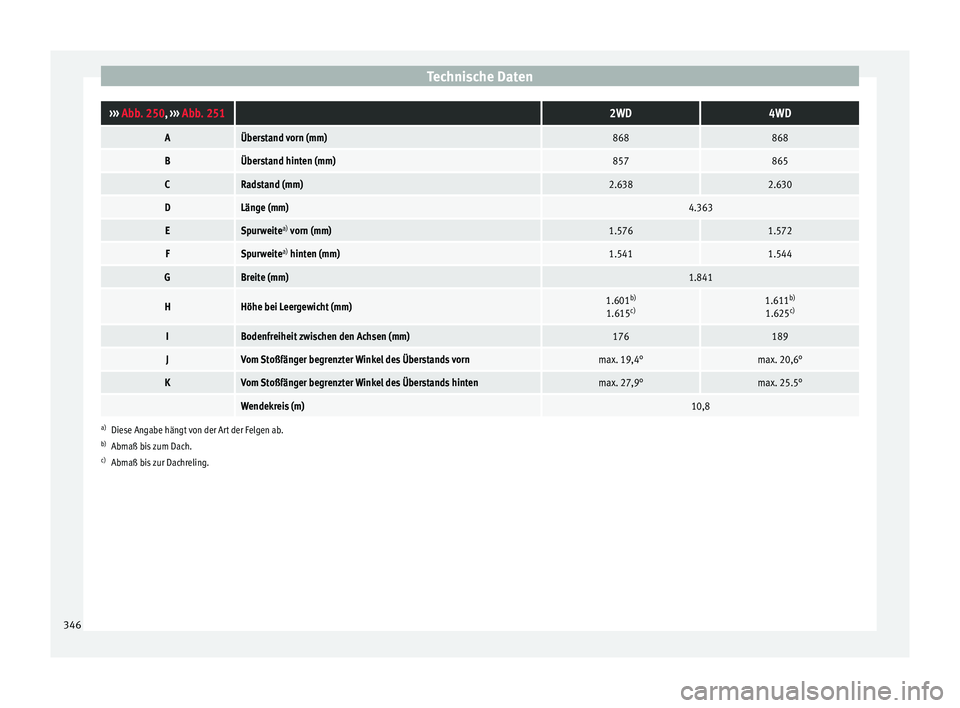Open the Abb. 250 figure reference
This screenshot has height=708, width=960.
(x=143, y=113)
